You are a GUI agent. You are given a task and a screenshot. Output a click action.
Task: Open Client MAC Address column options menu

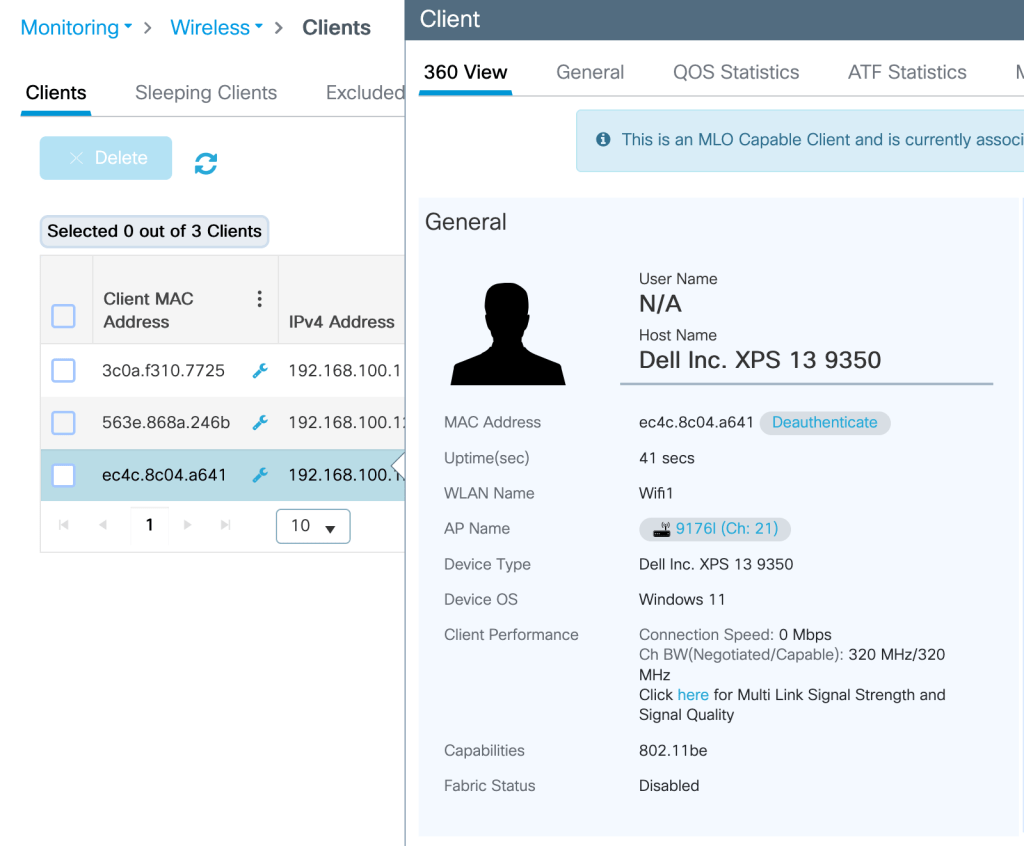click(x=259, y=299)
